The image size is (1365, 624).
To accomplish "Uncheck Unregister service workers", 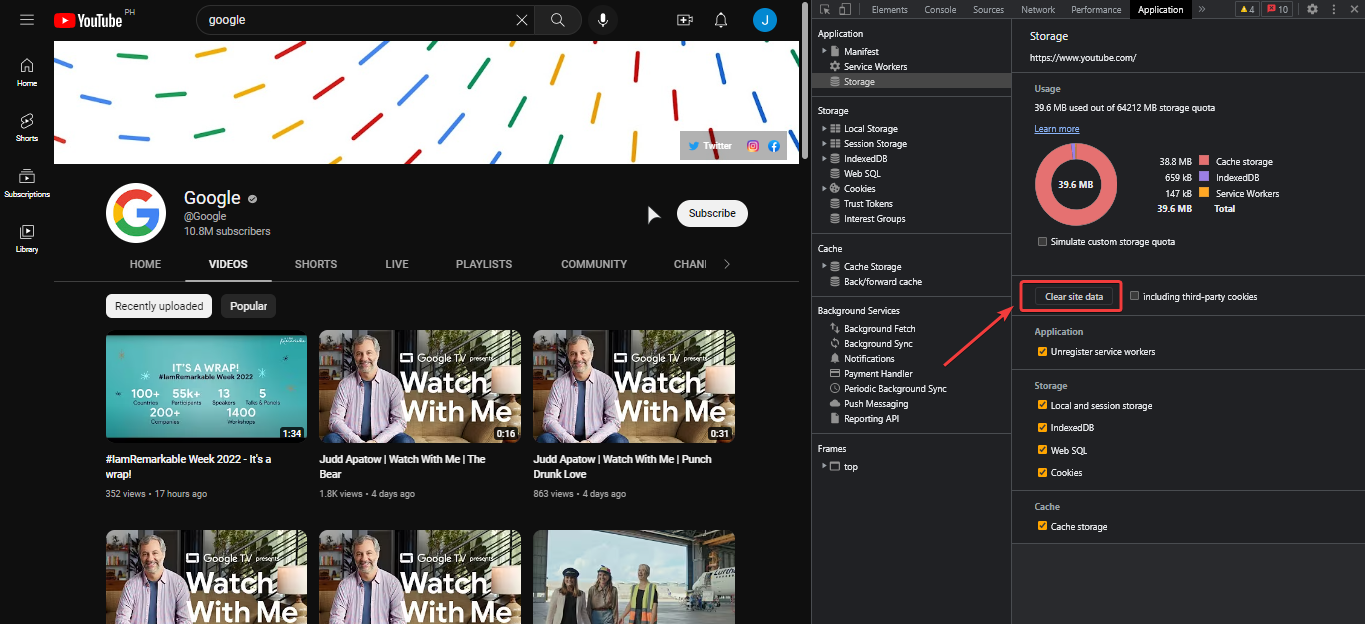I will [x=1043, y=352].
